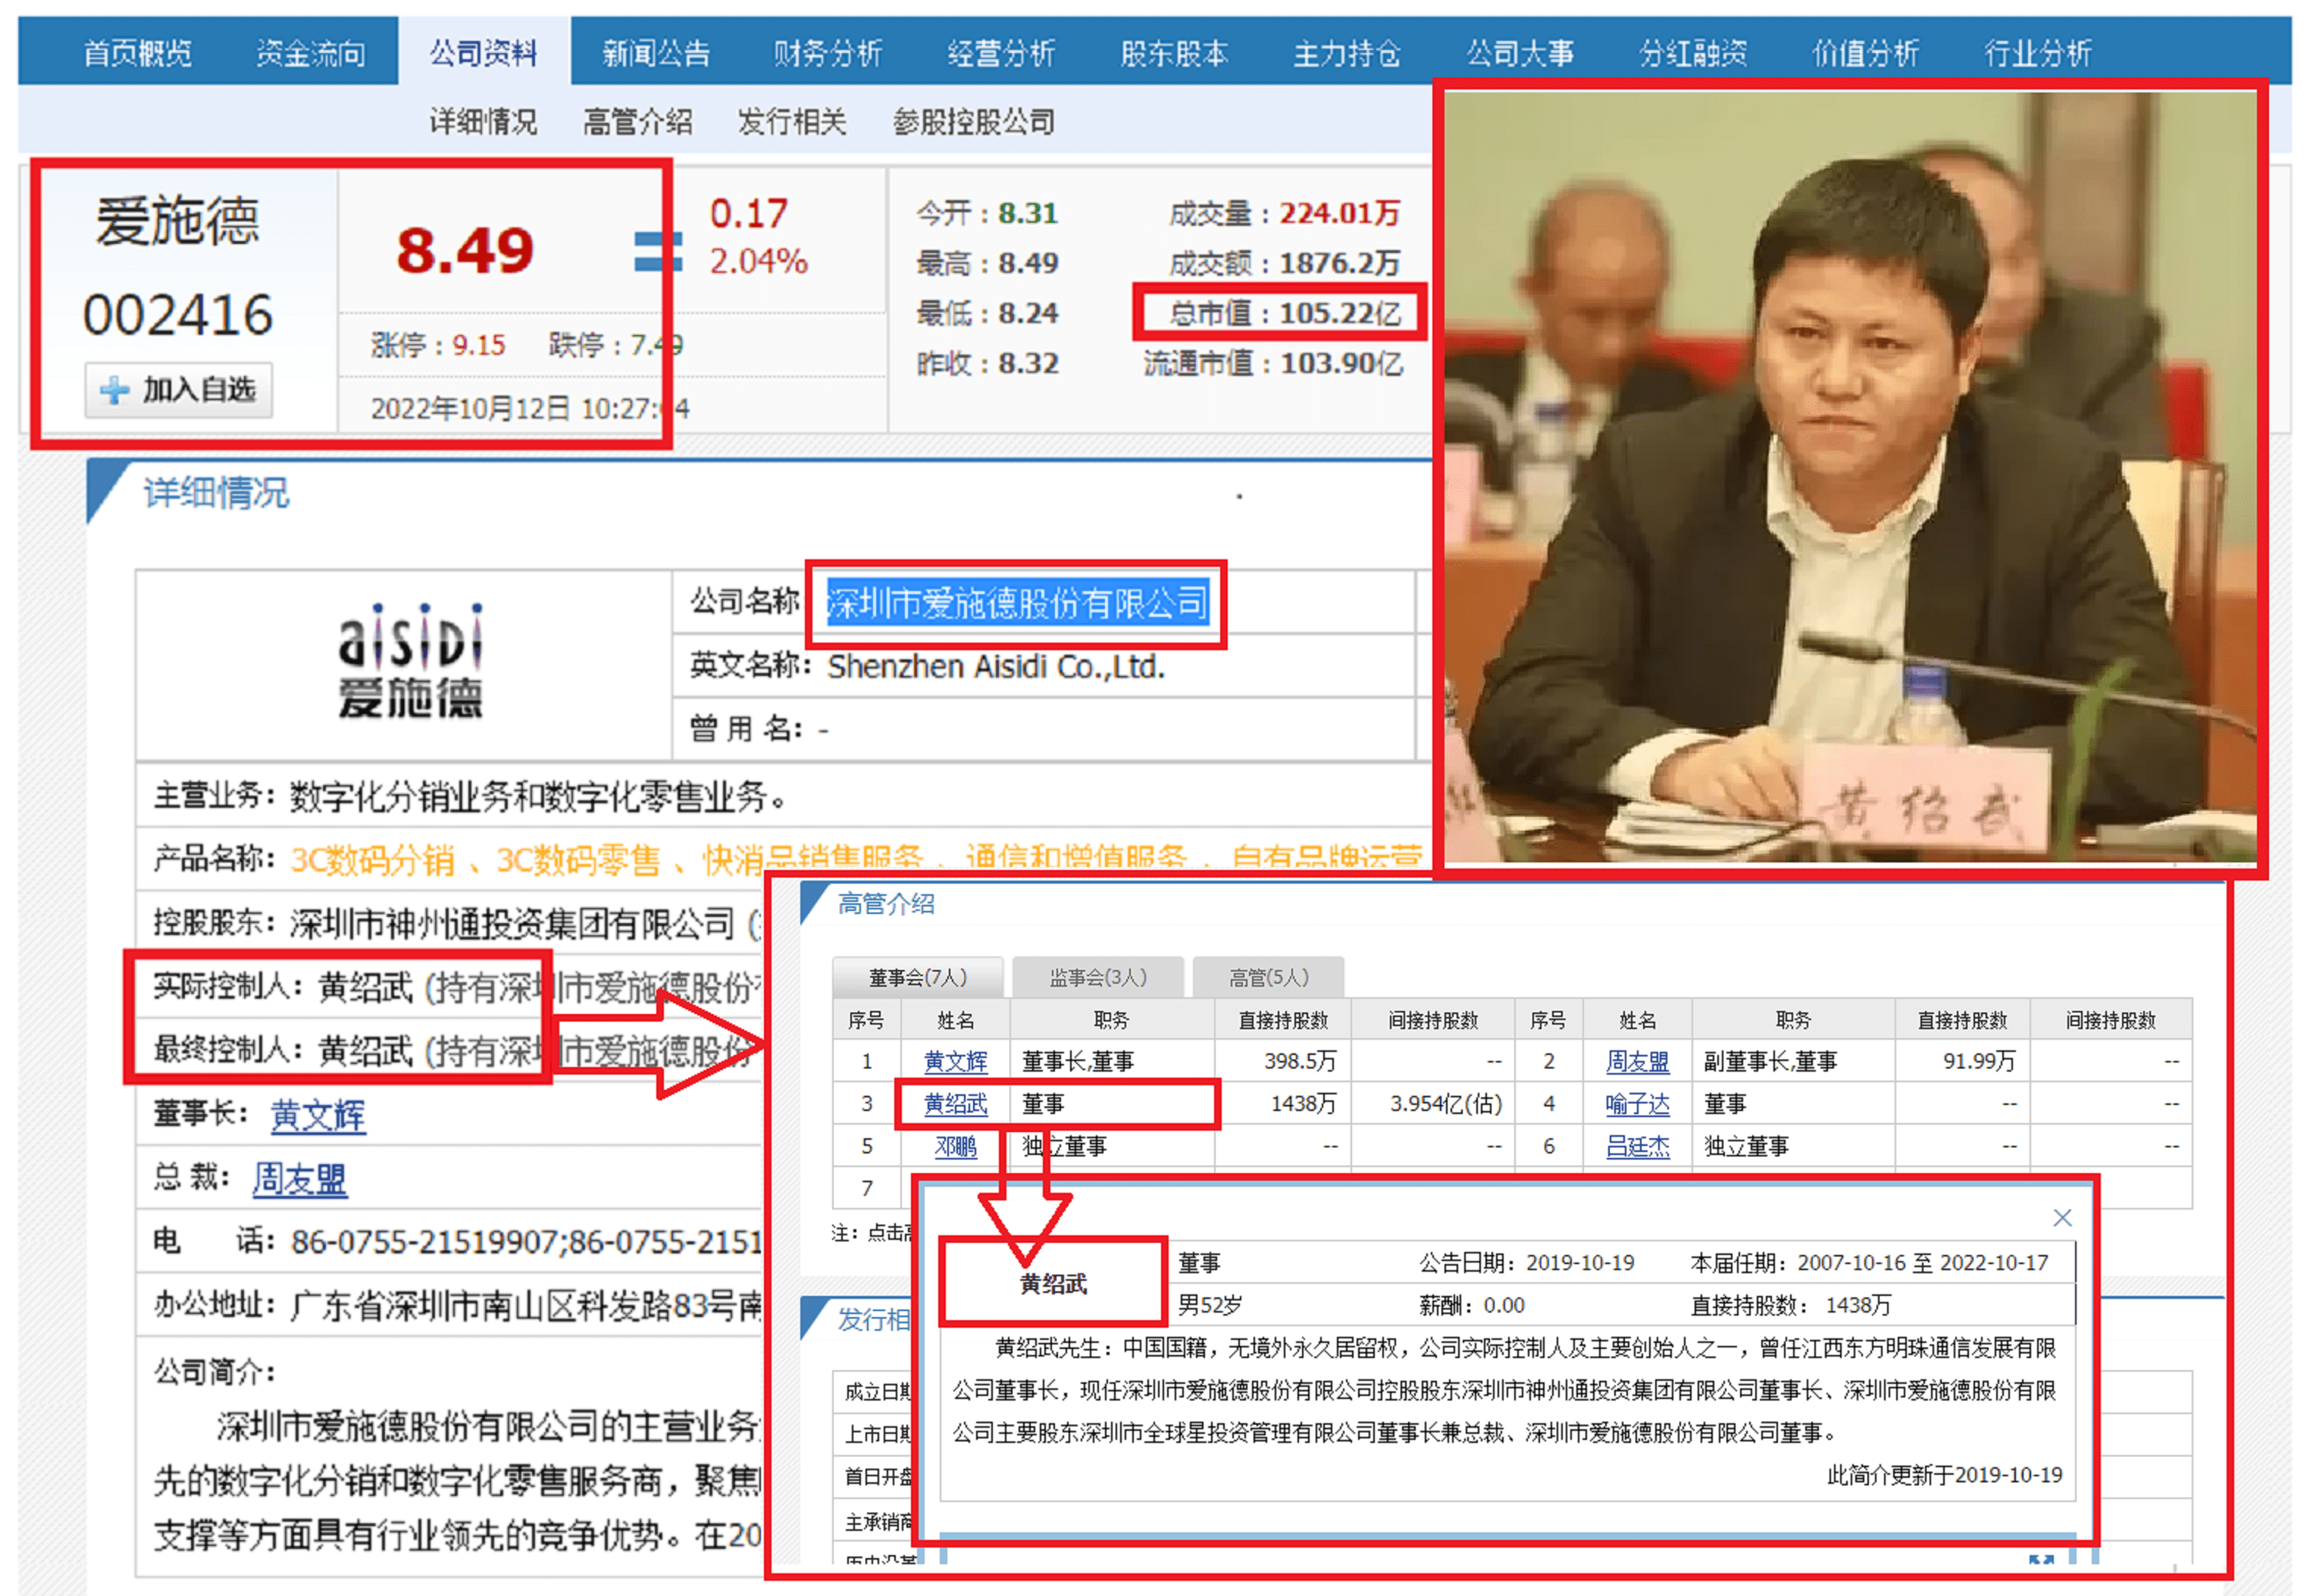Open 邓鹏 link in board table
The height and width of the screenshot is (1596, 2310).
955,1146
